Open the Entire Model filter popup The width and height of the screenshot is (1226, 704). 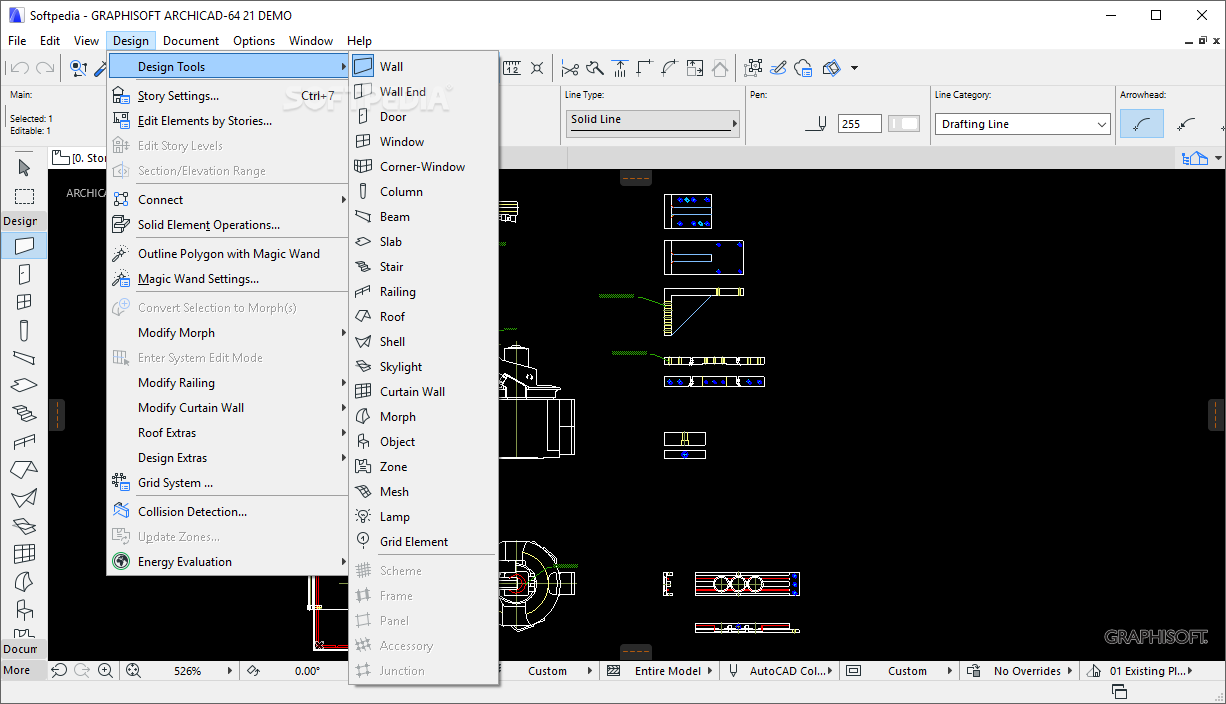[674, 671]
